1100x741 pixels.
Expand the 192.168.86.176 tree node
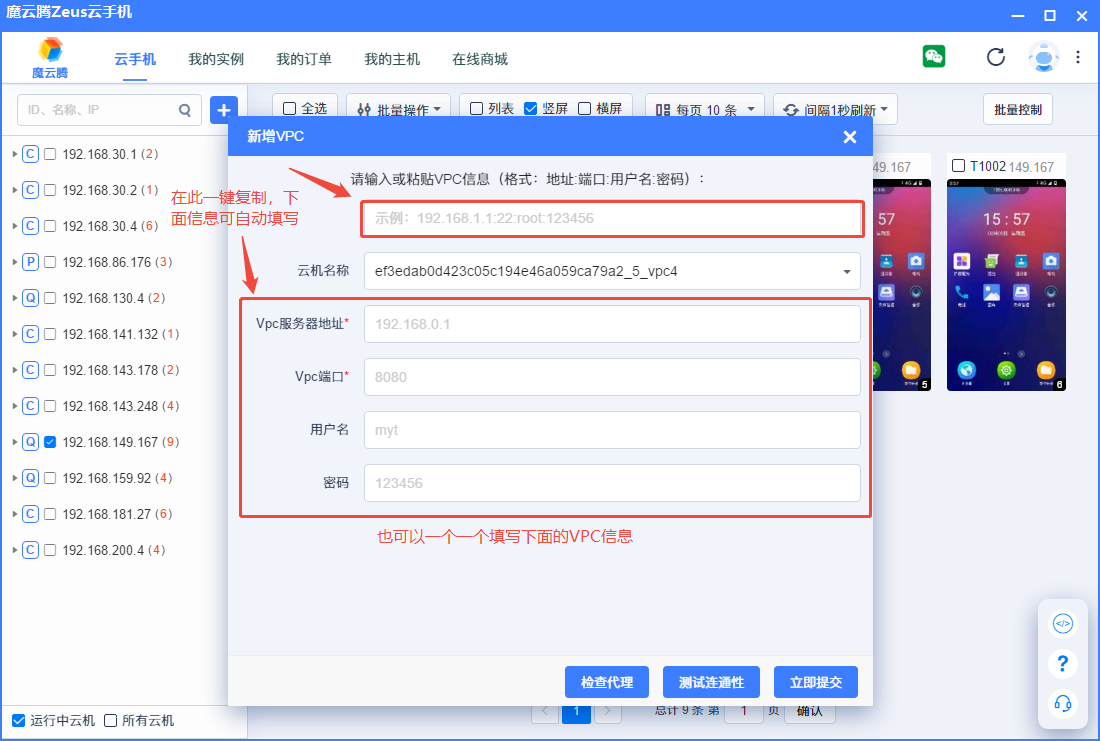point(14,262)
